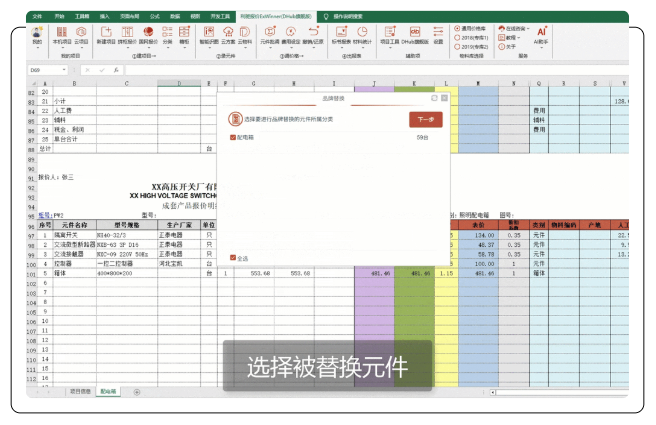Open the 标书报表 bid report icon

click(x=341, y=32)
